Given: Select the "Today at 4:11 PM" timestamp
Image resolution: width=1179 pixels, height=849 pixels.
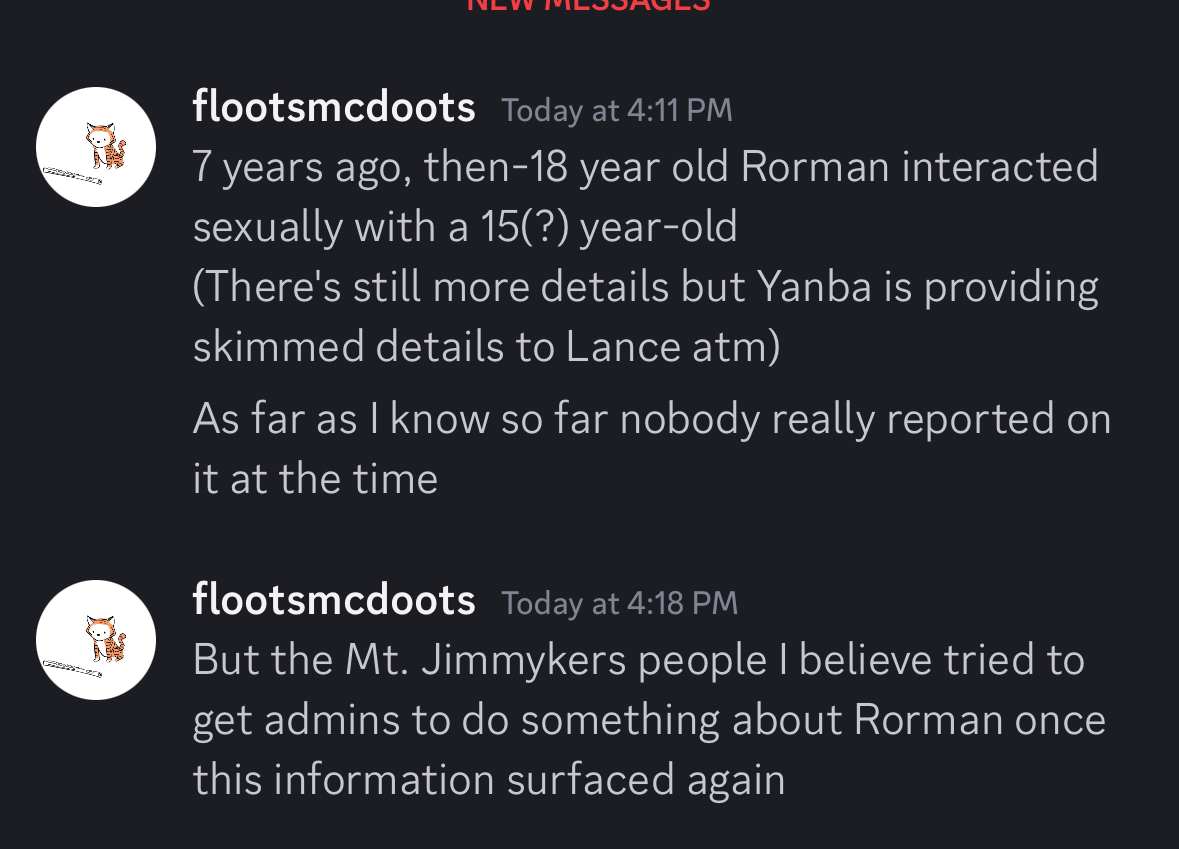Looking at the screenshot, I should (x=617, y=111).
